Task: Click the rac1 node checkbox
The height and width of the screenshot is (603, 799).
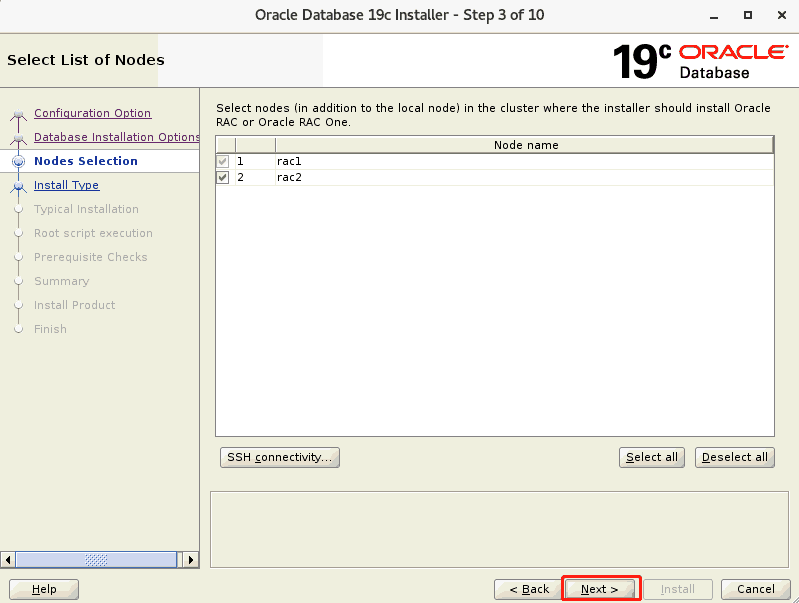Action: pyautogui.click(x=223, y=162)
